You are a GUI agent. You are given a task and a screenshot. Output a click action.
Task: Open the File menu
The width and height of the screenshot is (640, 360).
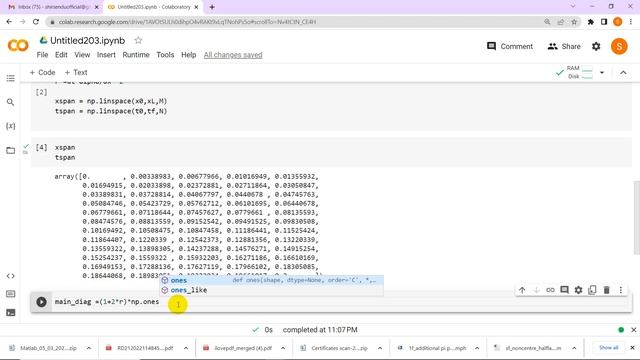click(x=42, y=55)
